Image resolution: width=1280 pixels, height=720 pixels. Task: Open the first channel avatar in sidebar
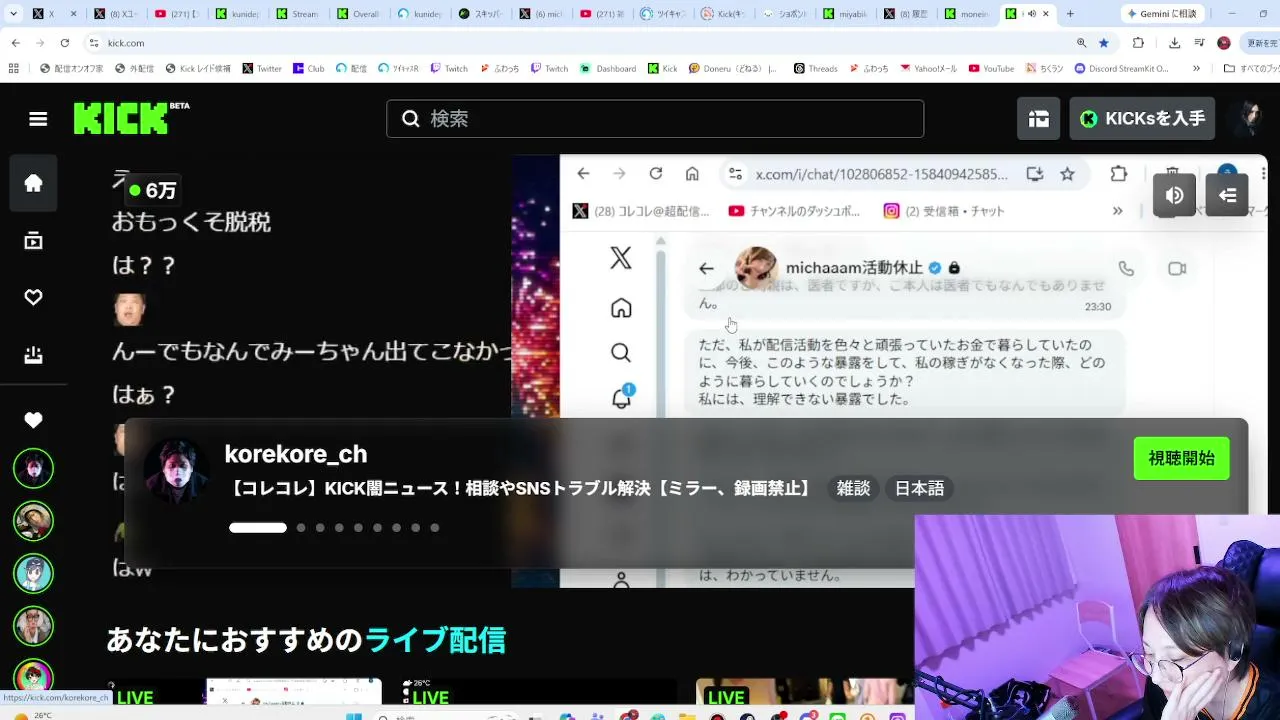pos(34,468)
